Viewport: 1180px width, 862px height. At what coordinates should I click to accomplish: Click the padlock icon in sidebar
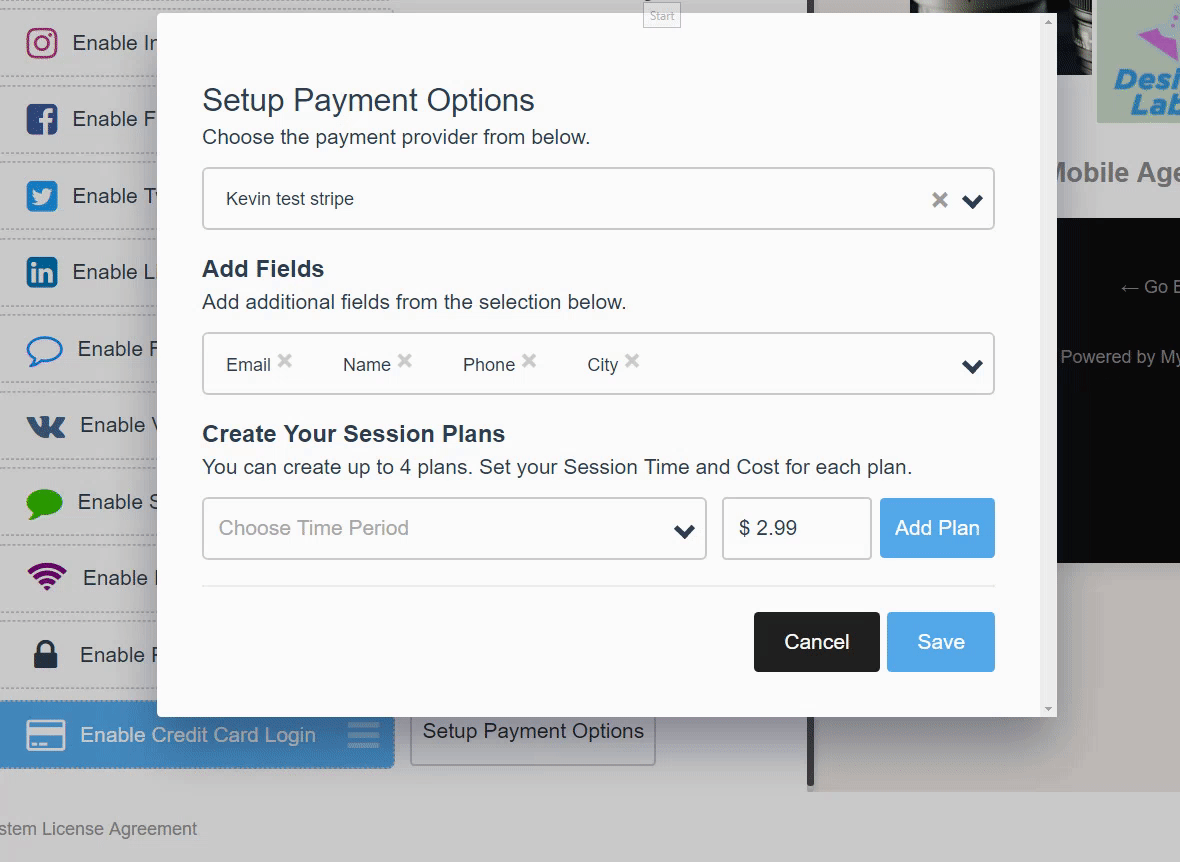(46, 654)
